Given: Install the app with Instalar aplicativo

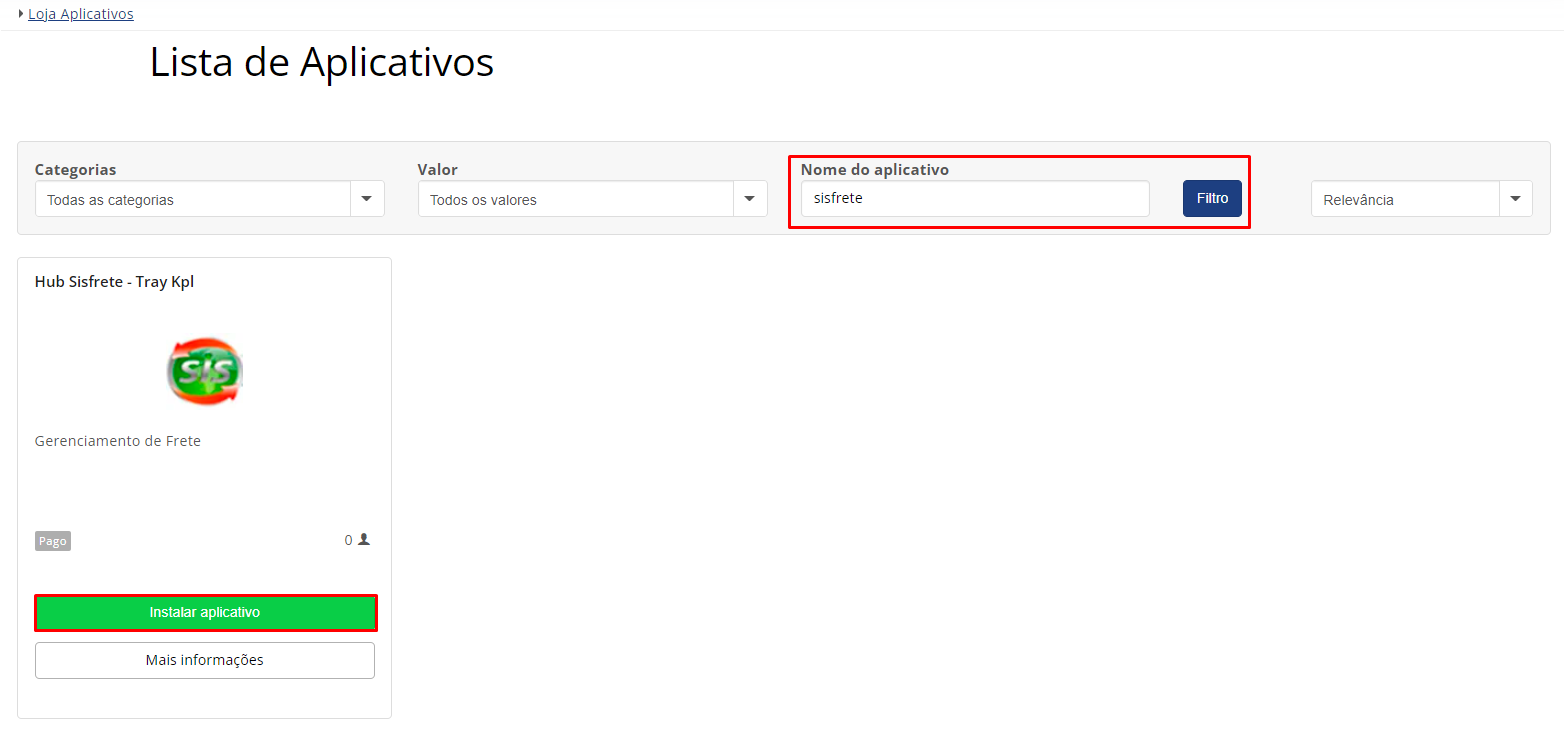Looking at the screenshot, I should pos(205,613).
